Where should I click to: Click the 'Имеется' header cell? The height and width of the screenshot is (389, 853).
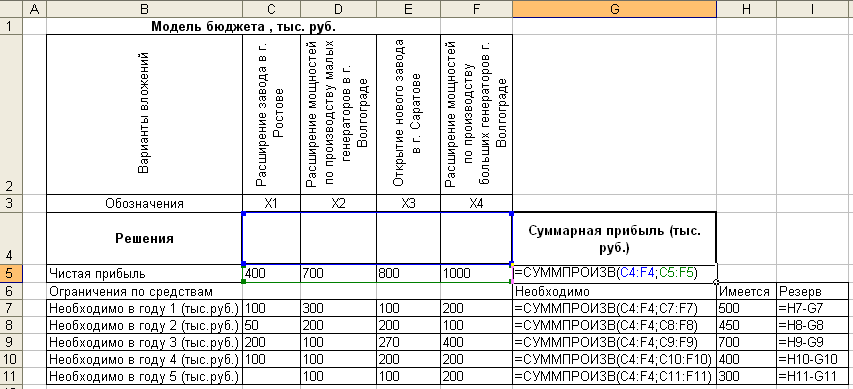coord(746,291)
